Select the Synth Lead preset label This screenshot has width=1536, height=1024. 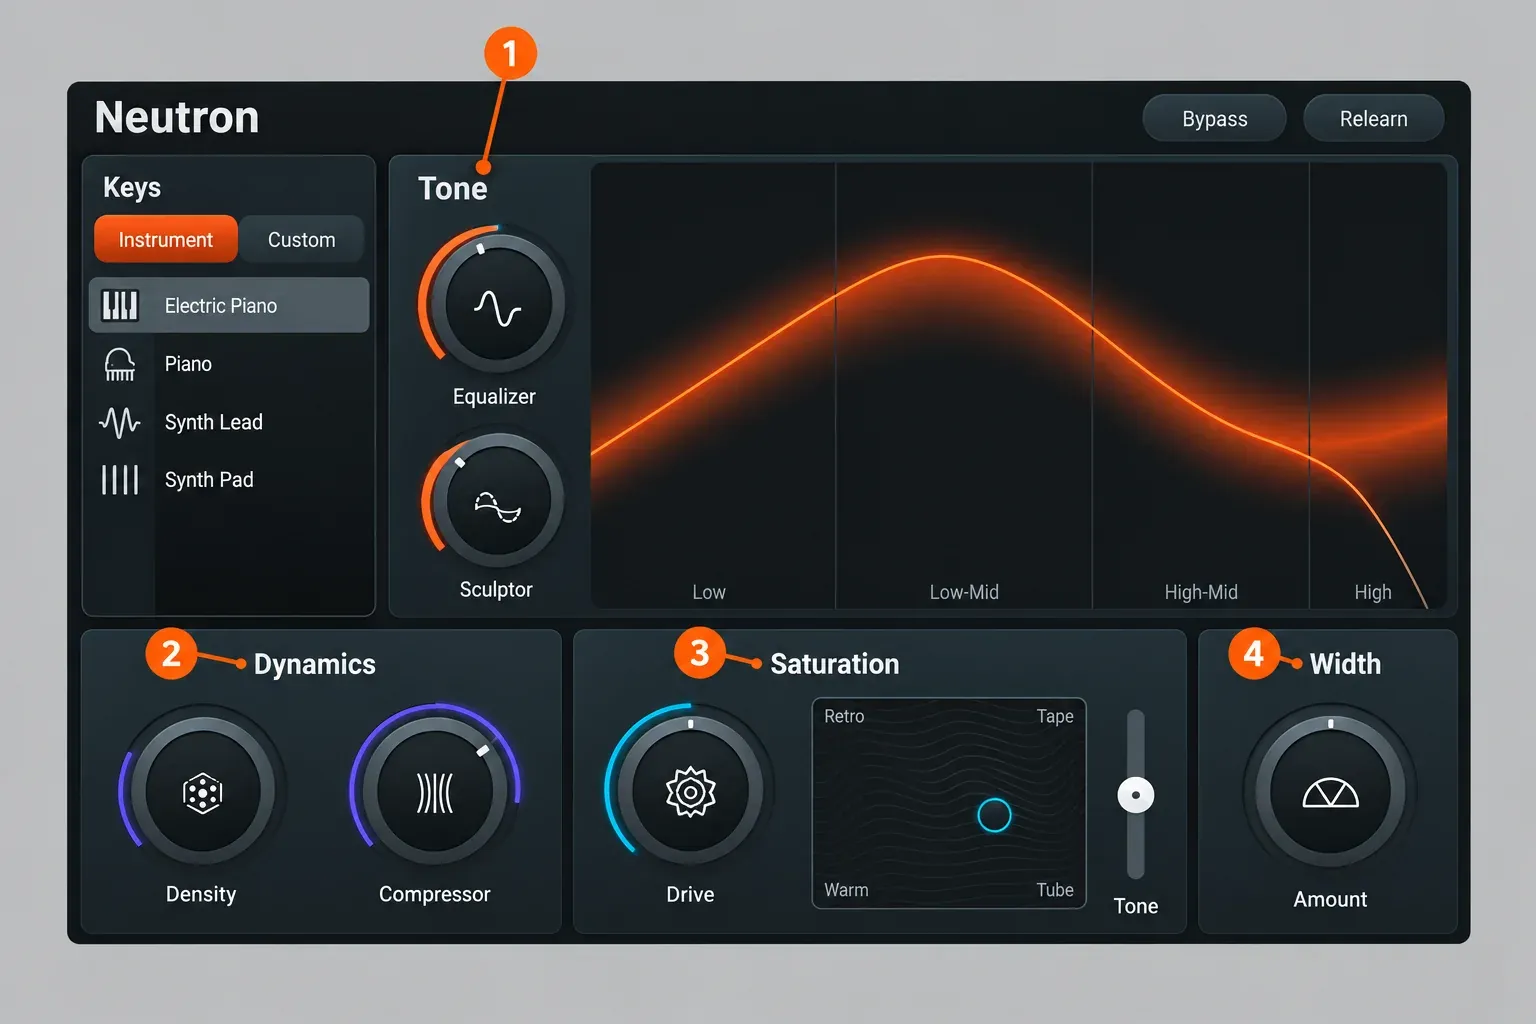[x=214, y=422]
